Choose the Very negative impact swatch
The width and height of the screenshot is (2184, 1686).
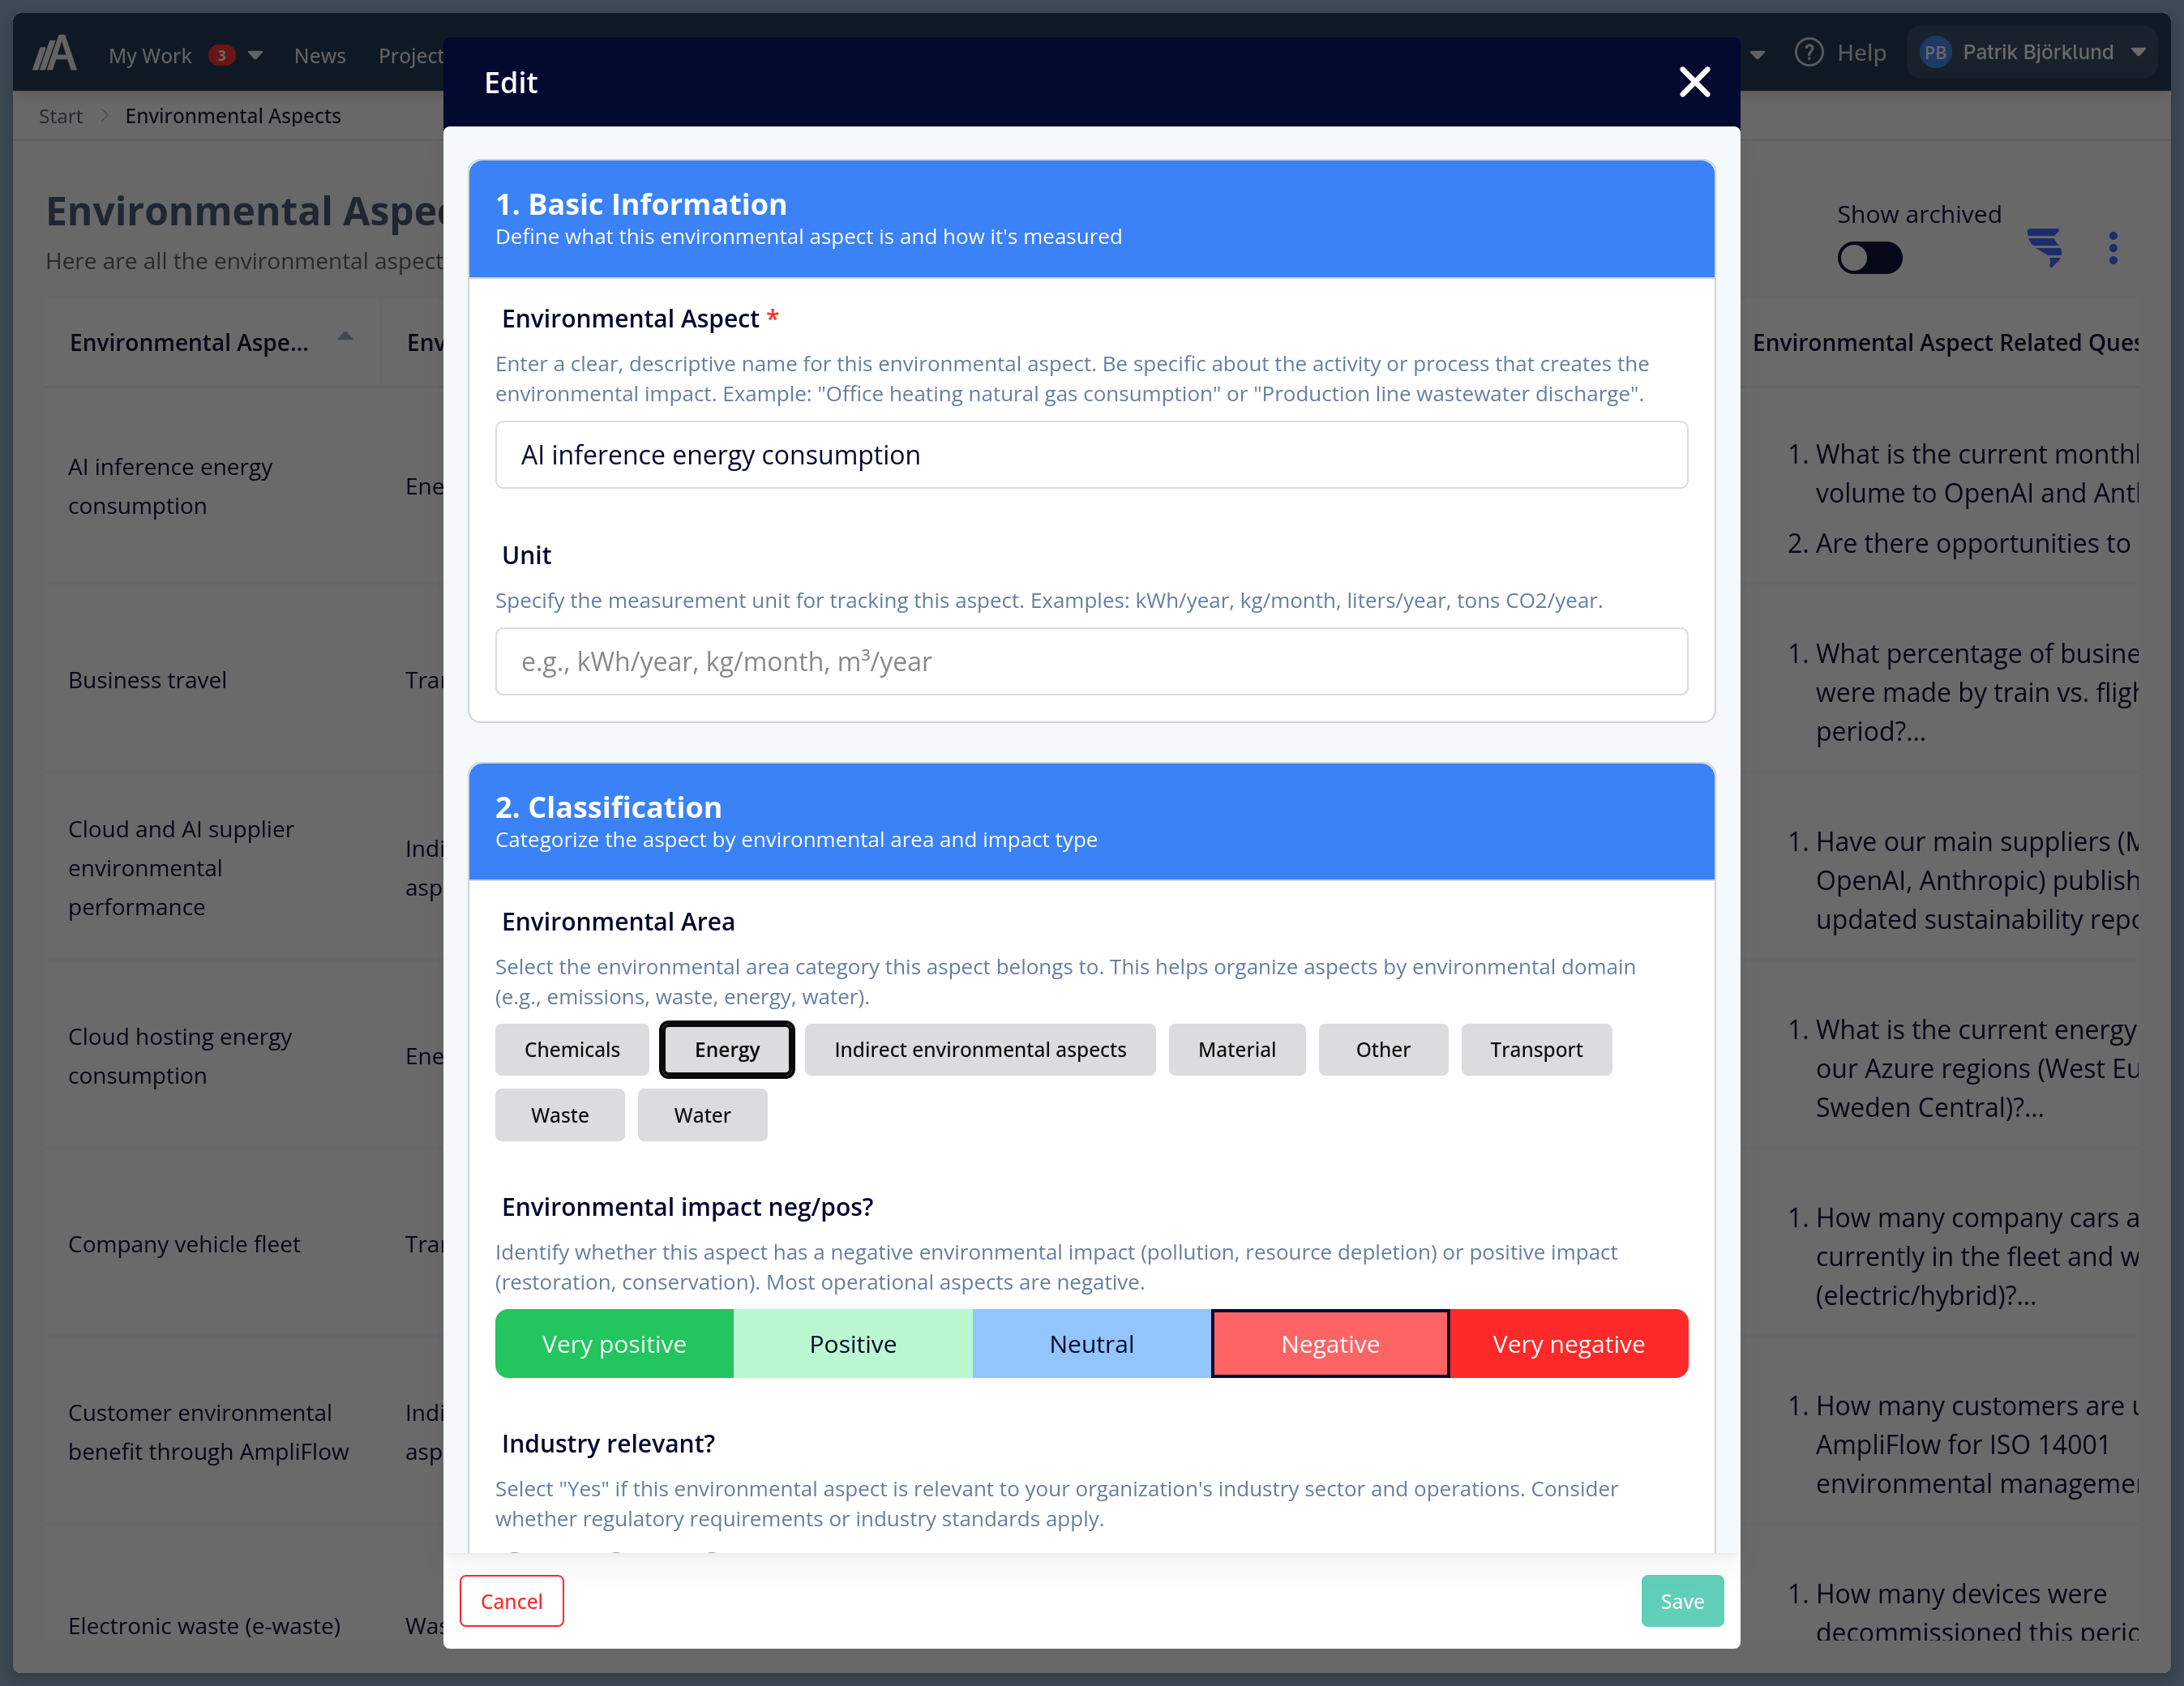[x=1567, y=1343]
